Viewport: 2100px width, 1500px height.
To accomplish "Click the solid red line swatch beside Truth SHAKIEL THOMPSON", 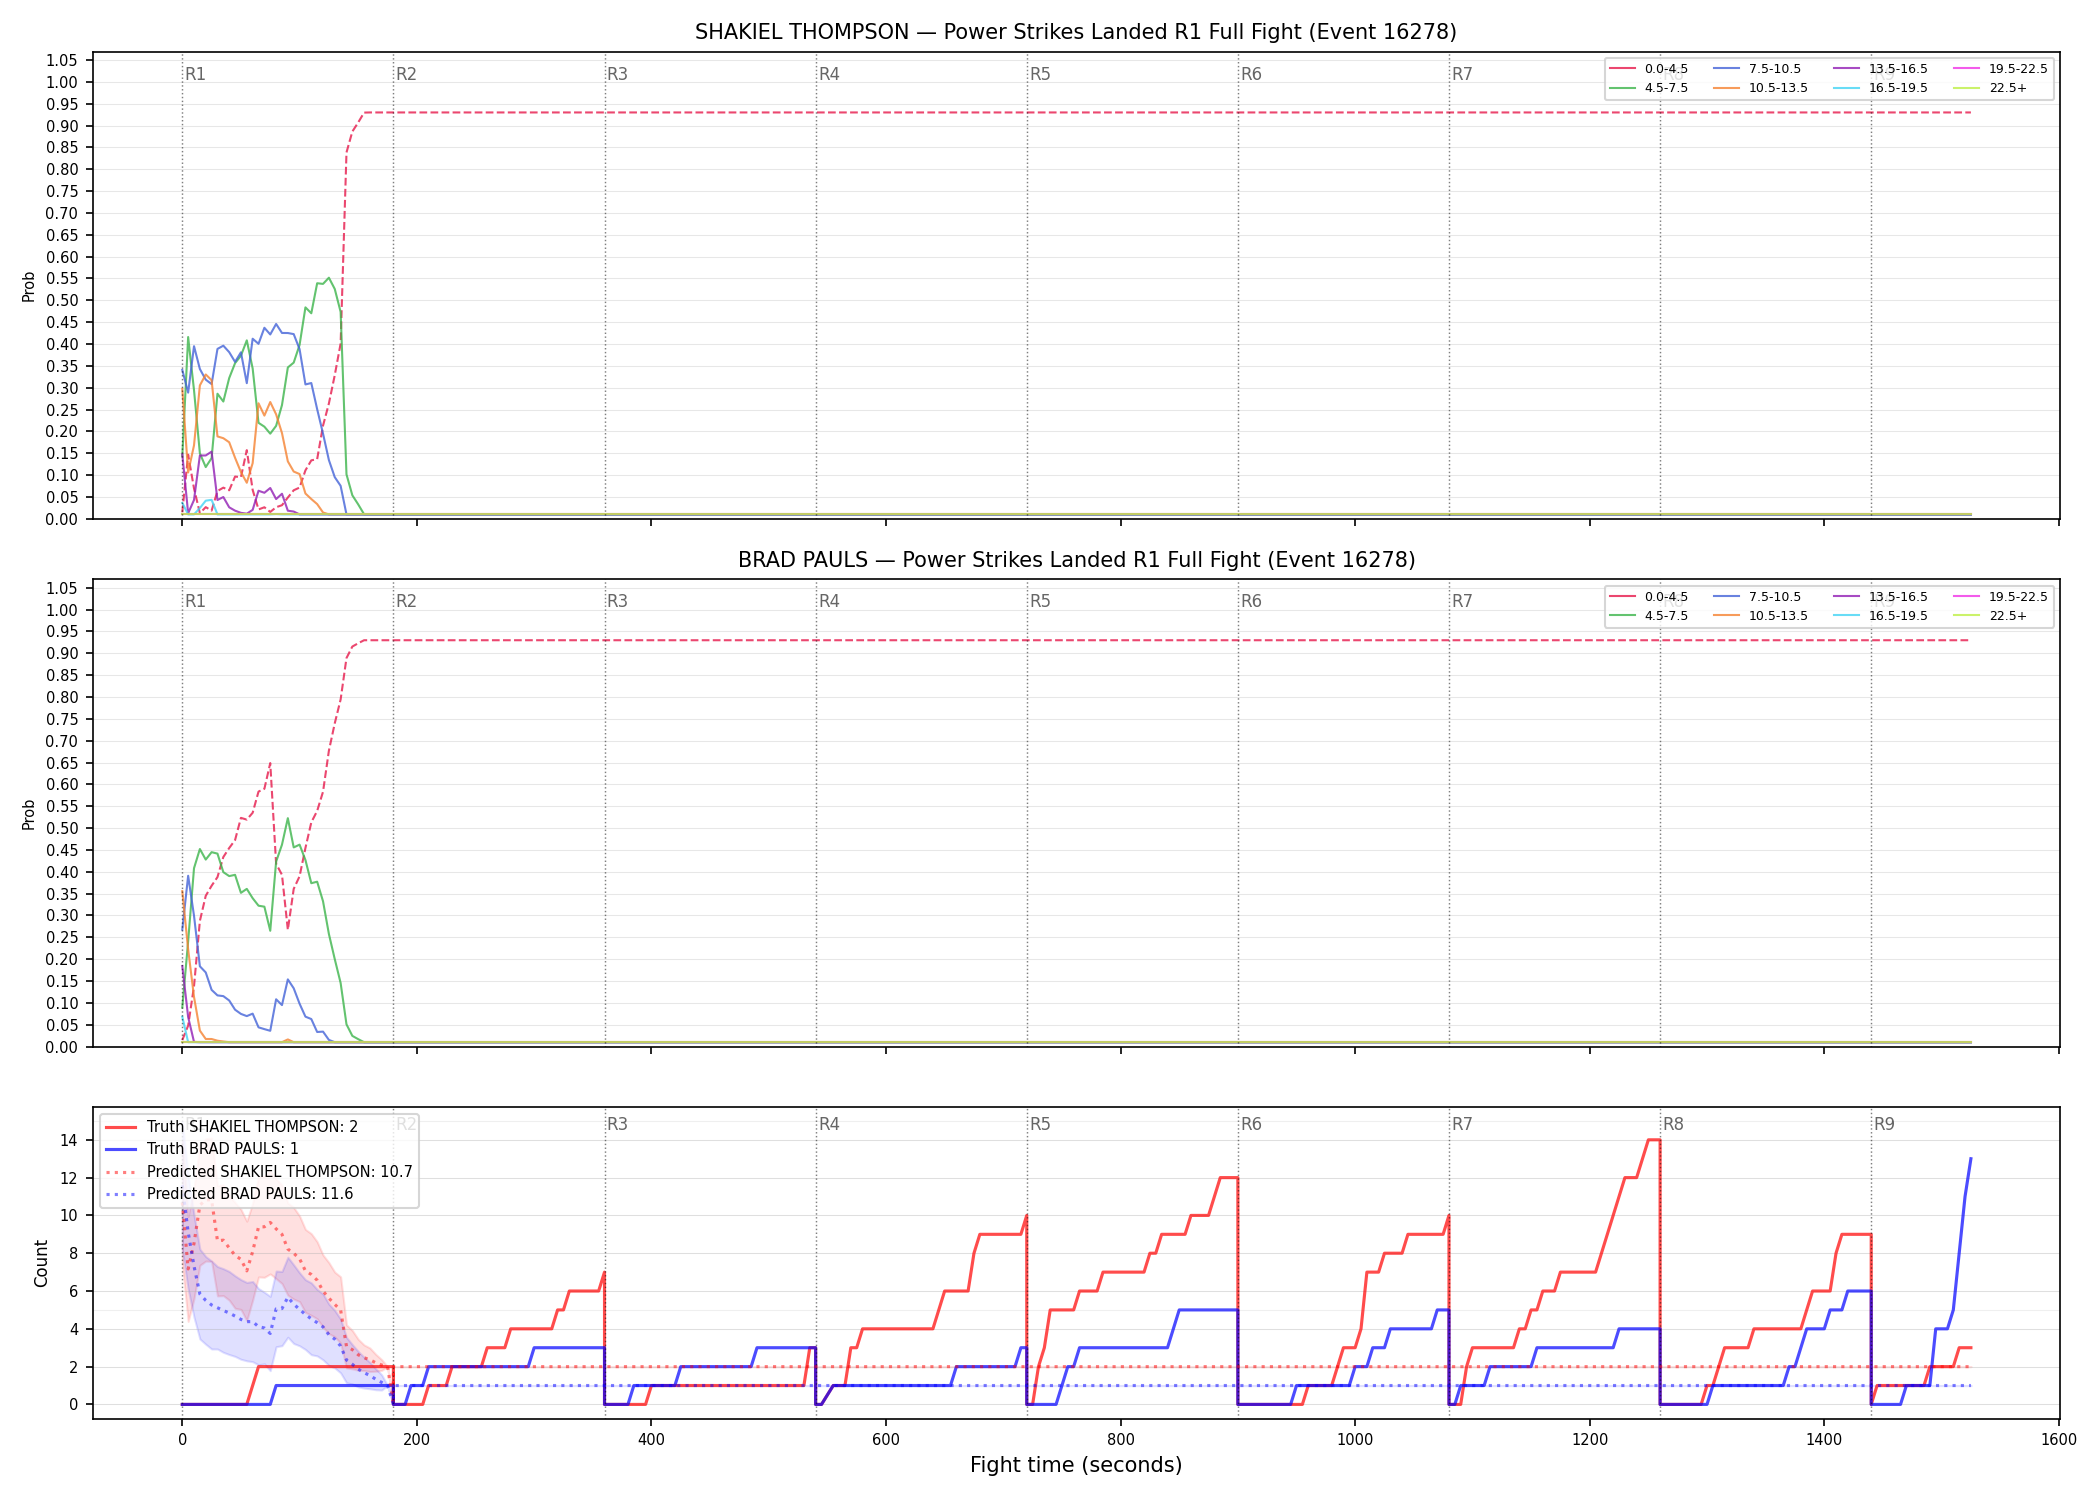I will 122,1127.
